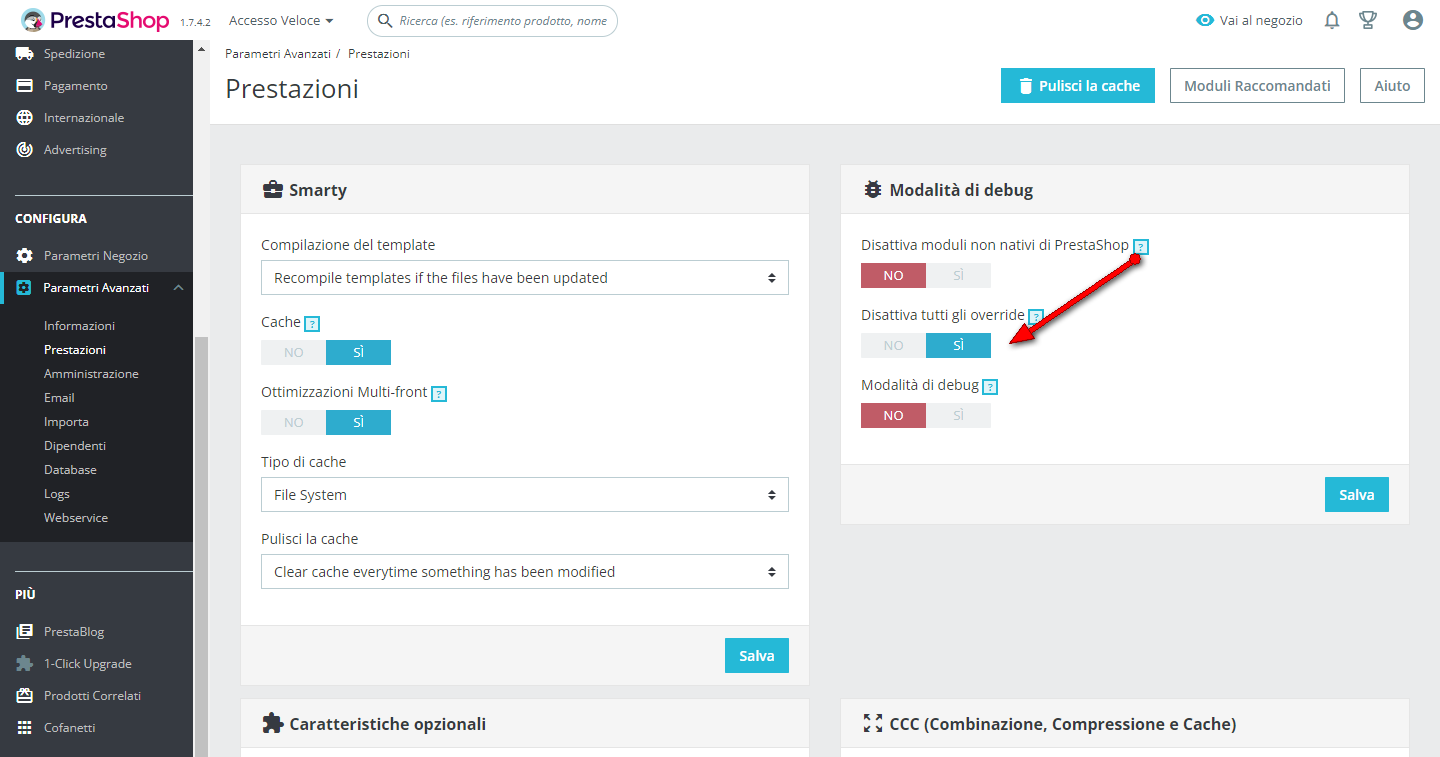
Task: Open the user profile avatar icon
Action: (1412, 20)
